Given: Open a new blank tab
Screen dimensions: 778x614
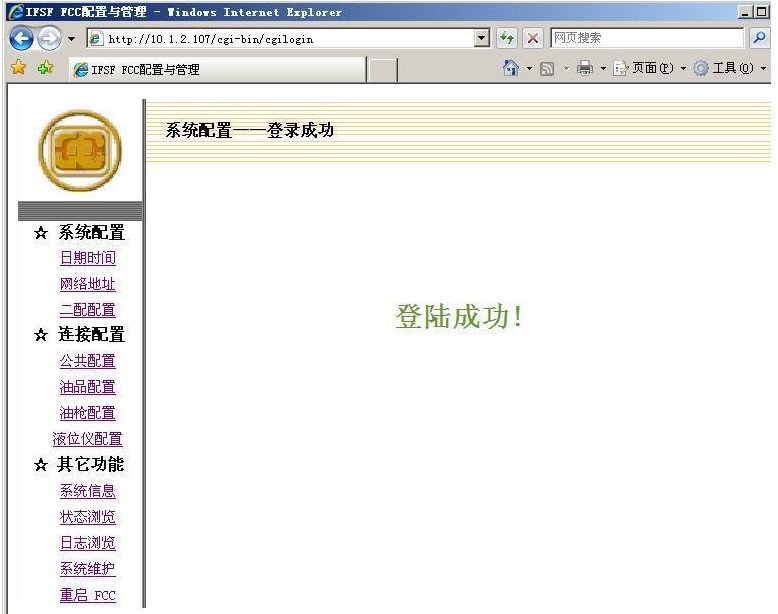Looking at the screenshot, I should (383, 69).
